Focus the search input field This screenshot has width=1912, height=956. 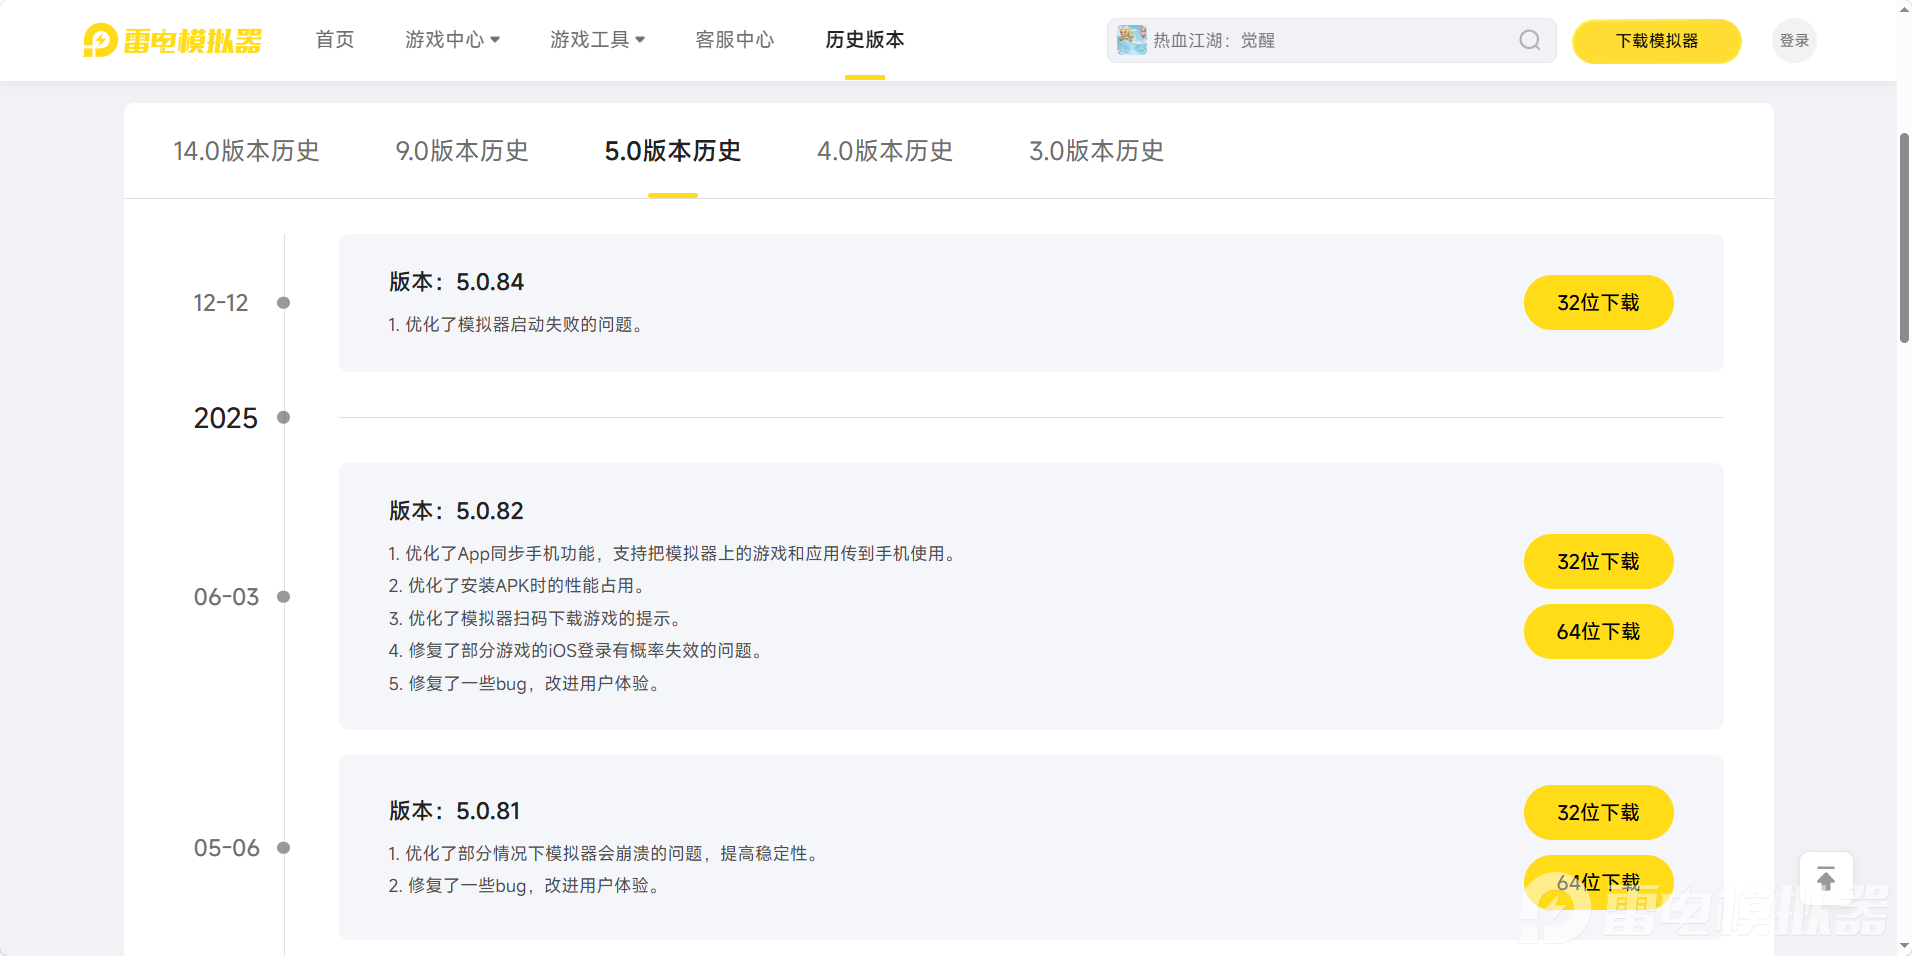[x=1331, y=40]
